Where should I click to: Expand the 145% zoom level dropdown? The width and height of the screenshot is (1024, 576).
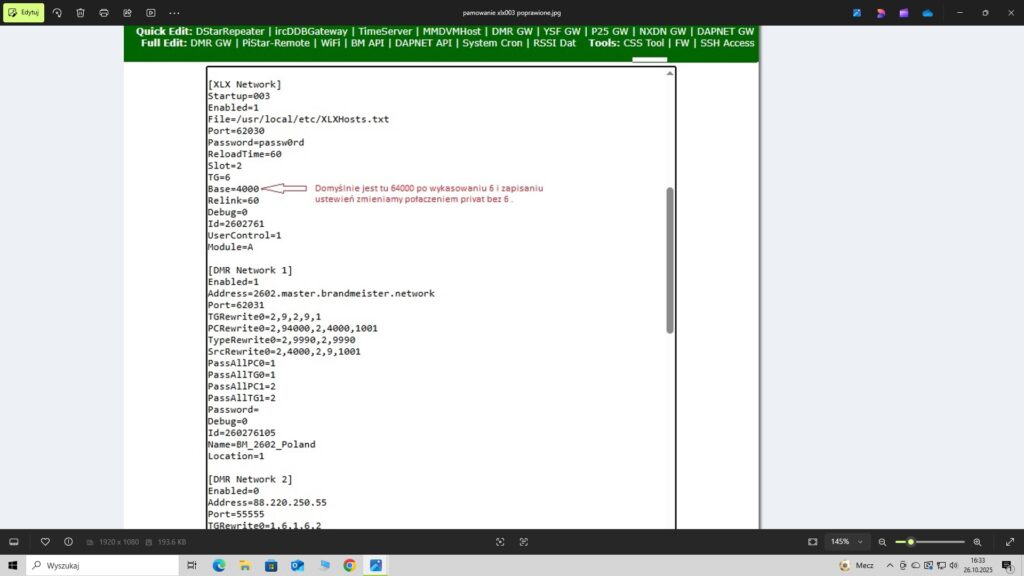(x=859, y=542)
